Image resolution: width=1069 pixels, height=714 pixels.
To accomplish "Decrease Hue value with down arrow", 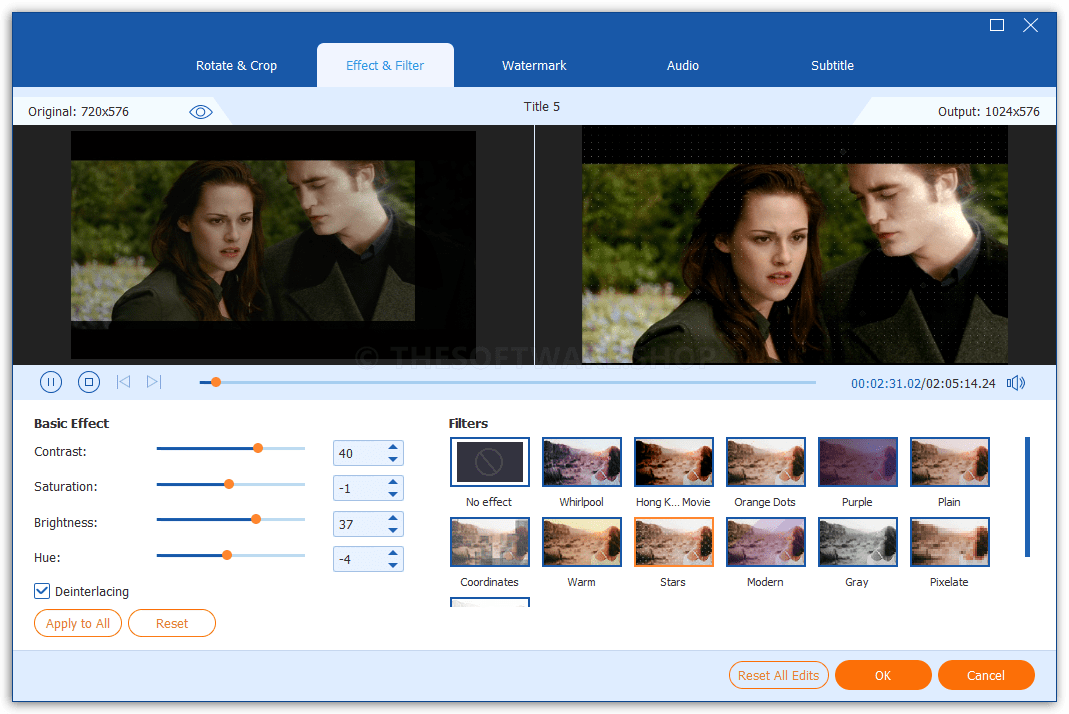I will click(393, 565).
